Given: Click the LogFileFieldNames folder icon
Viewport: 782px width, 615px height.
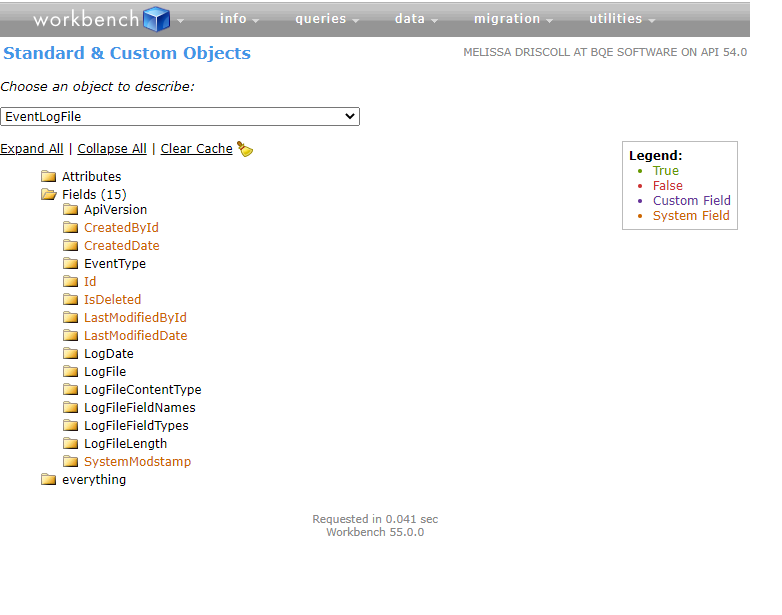Looking at the screenshot, I should click(70, 408).
